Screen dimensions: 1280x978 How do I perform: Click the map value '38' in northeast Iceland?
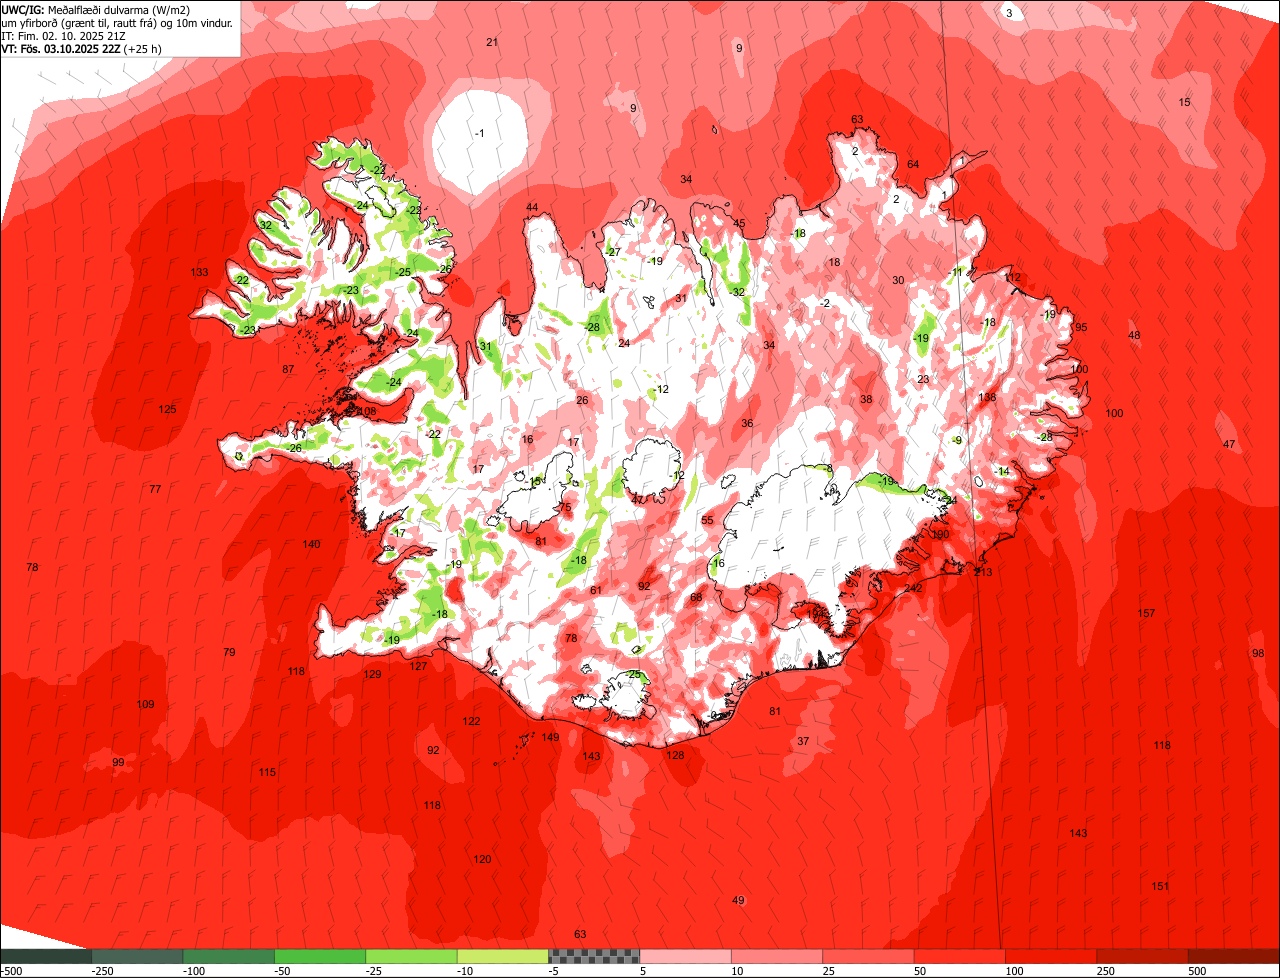click(866, 400)
